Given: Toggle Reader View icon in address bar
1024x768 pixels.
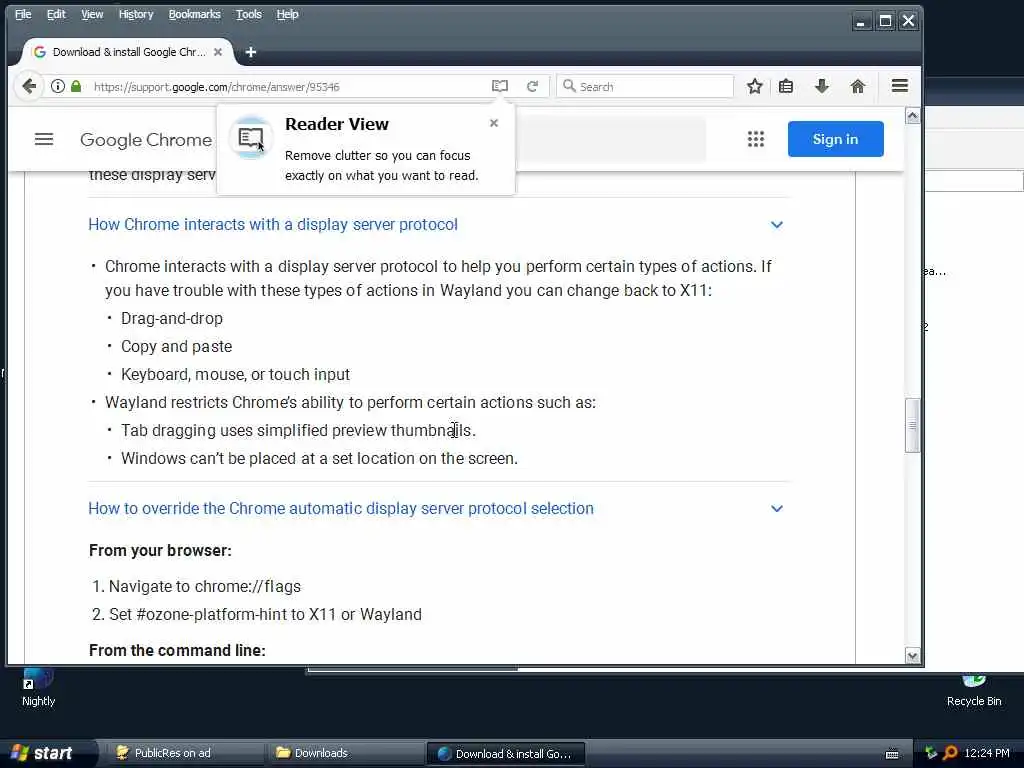Looking at the screenshot, I should coord(500,86).
